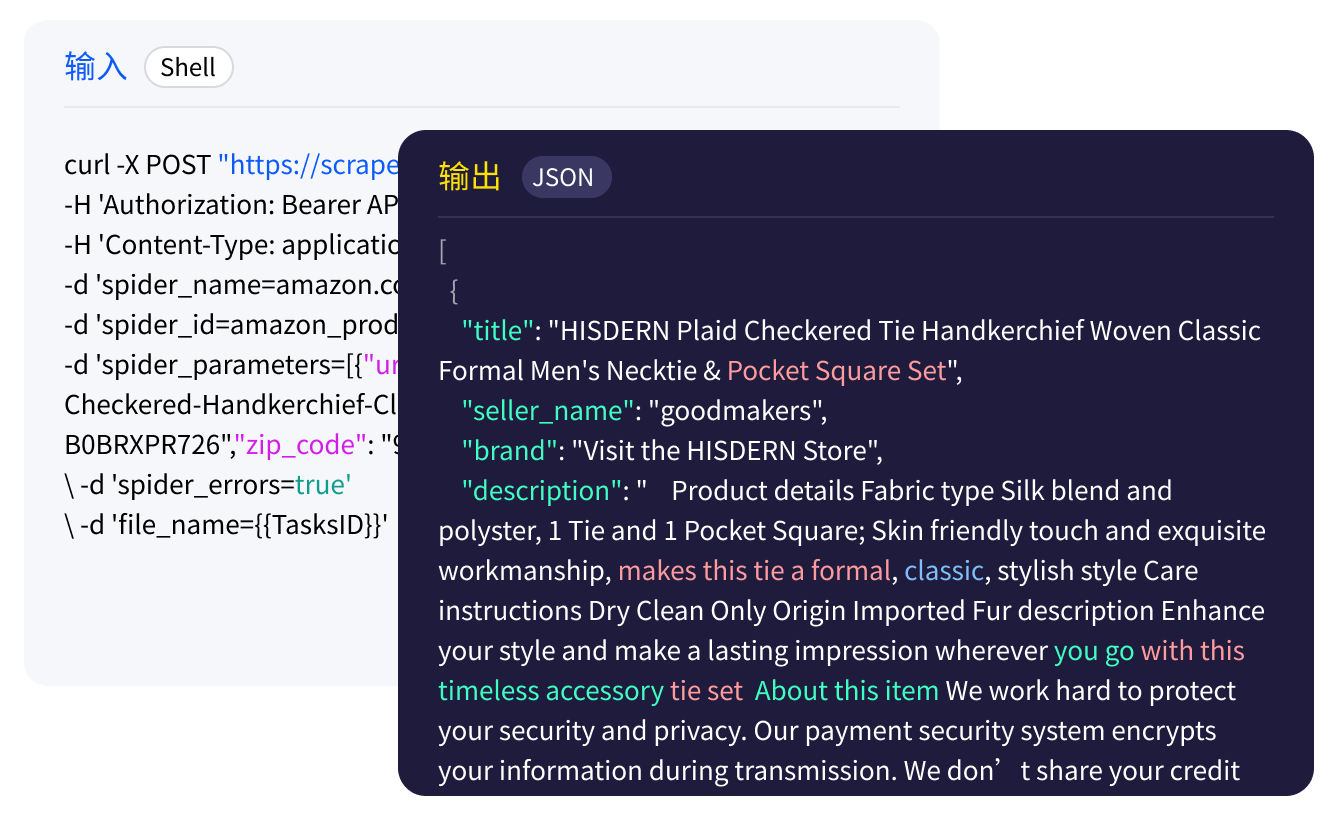Open the https://scrape URL in curl command
The height and width of the screenshot is (816, 1340).
[307, 164]
